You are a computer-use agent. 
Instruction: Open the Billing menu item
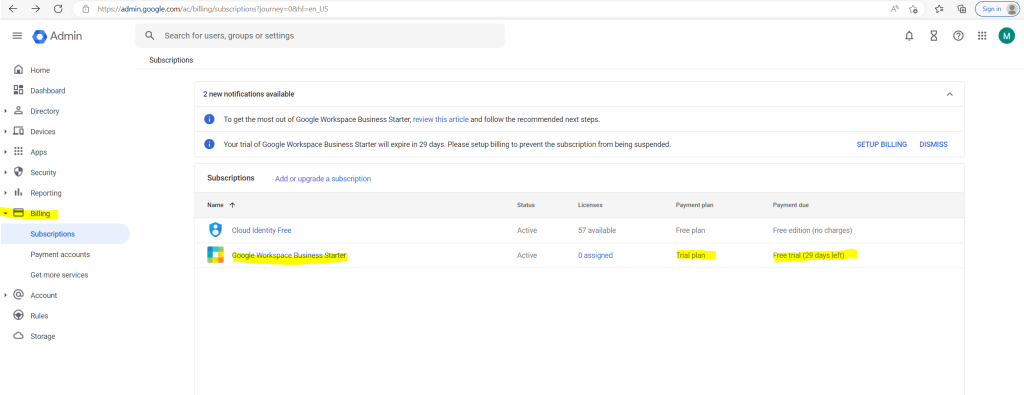[x=40, y=213]
